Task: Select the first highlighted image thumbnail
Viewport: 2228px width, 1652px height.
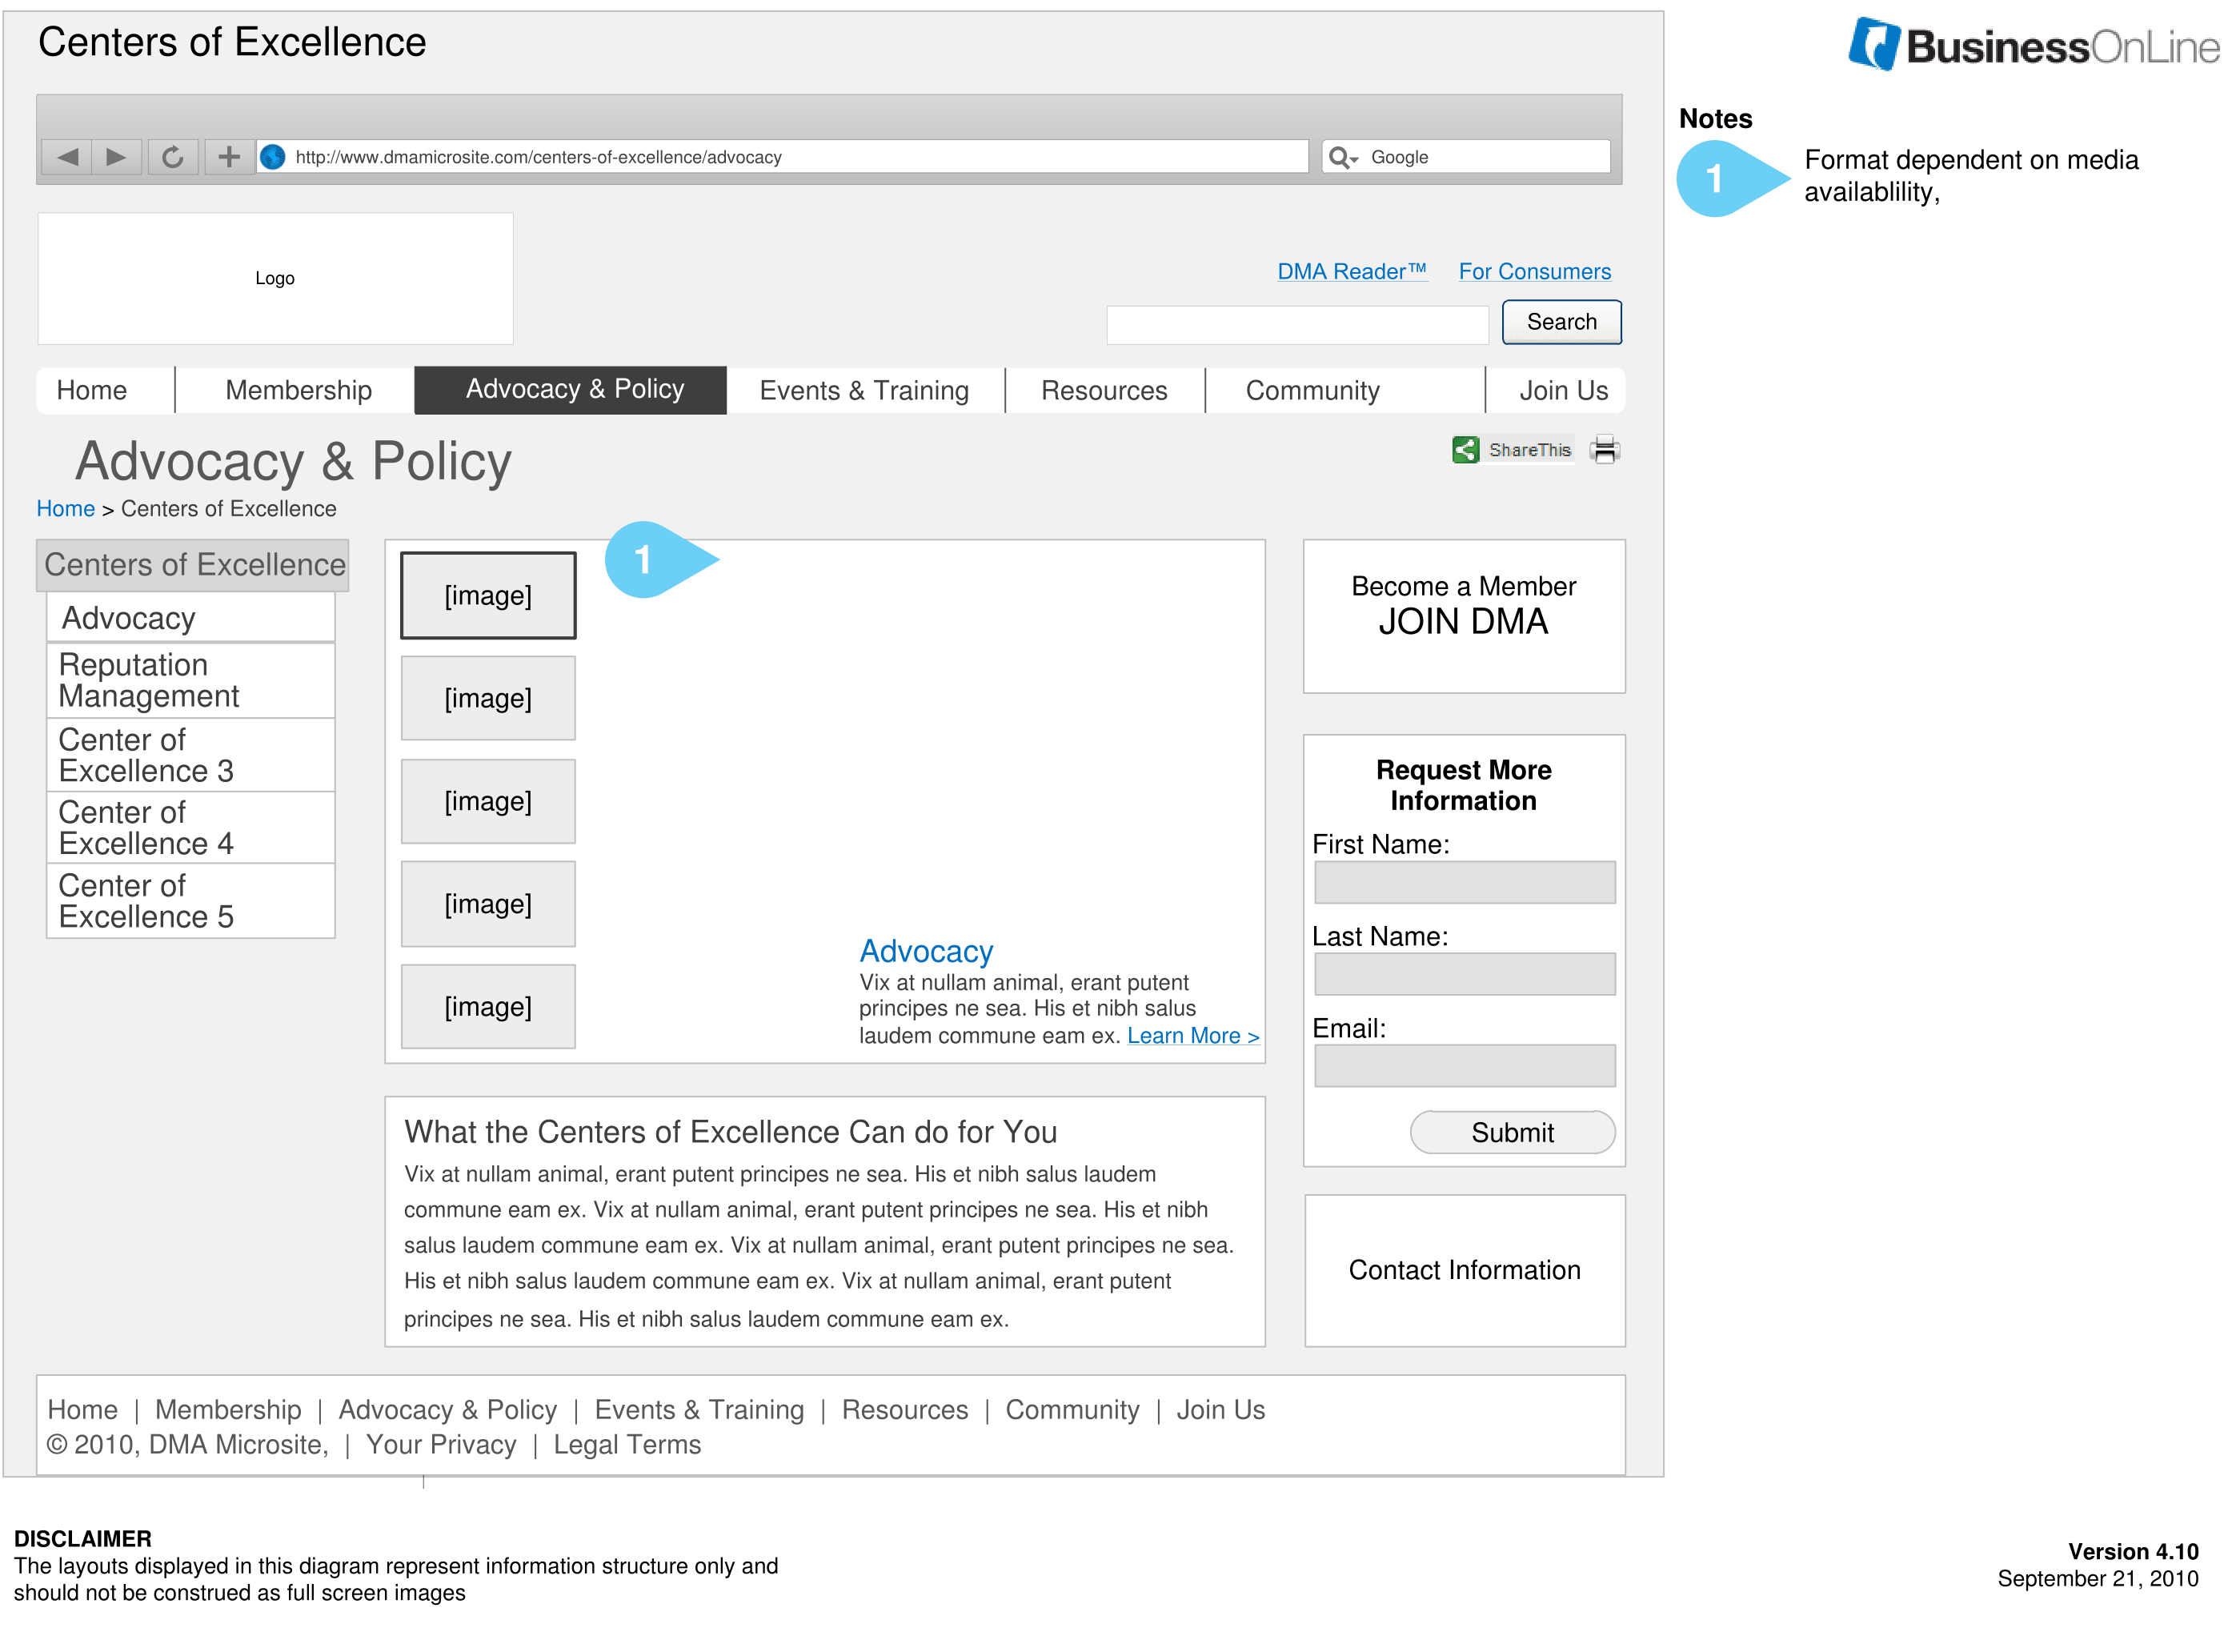Action: coord(488,595)
